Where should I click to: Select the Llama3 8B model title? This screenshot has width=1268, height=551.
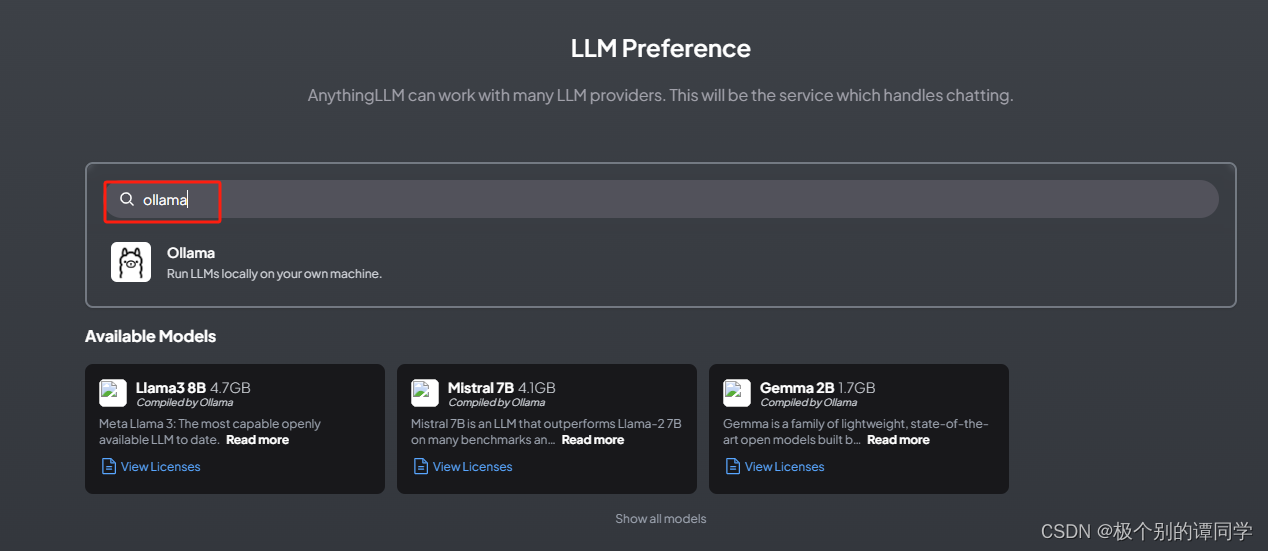171,388
